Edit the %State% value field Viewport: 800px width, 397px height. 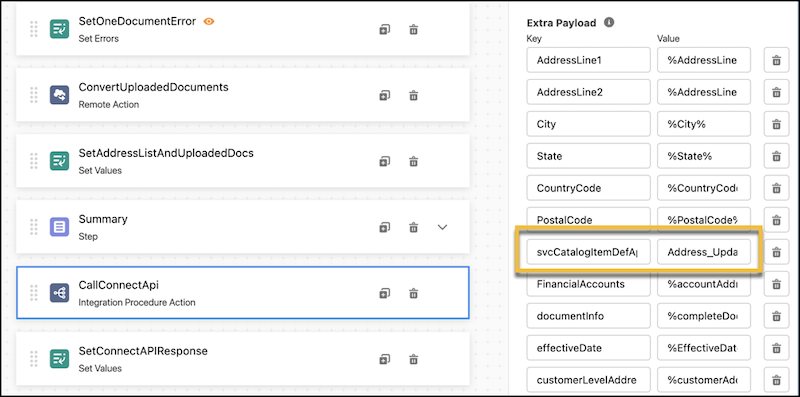[704, 156]
